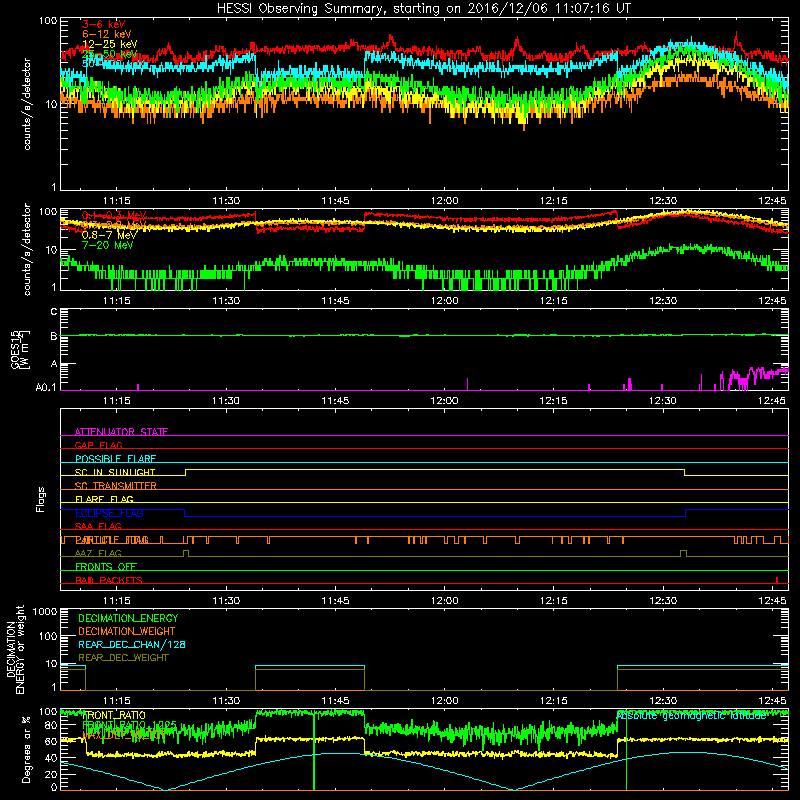Click the POSSIBLE_FLARE flag label
Viewport: 800px width, 800px height.
[115, 459]
